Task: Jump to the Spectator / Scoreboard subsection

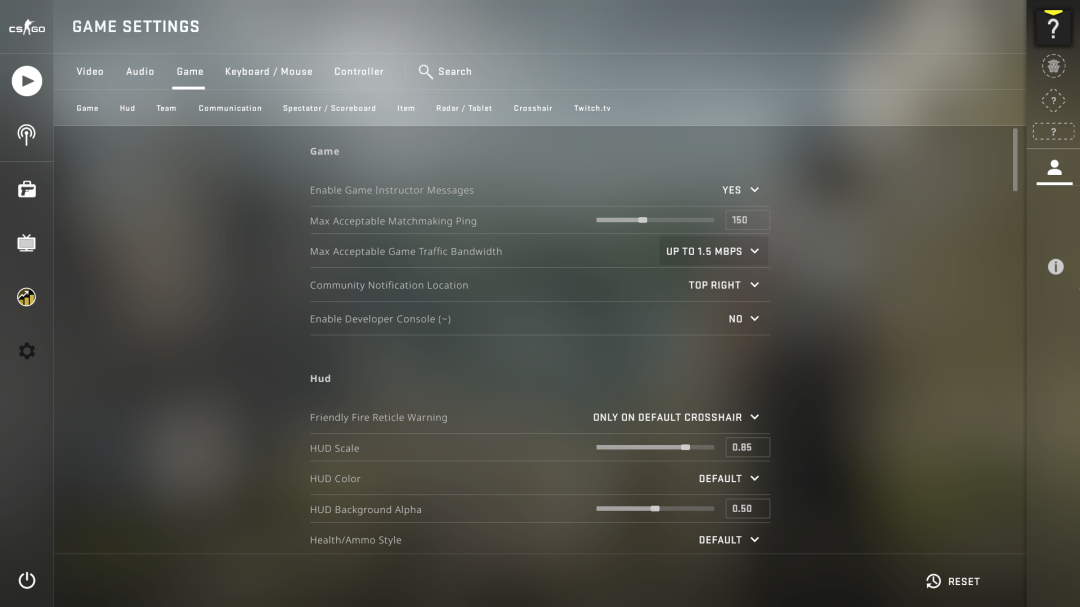Action: [x=329, y=108]
